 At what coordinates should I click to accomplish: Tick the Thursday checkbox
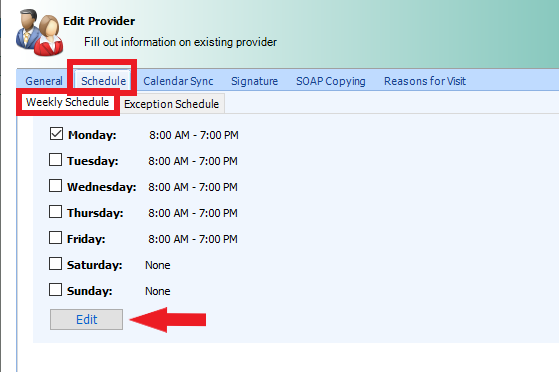tap(55, 212)
